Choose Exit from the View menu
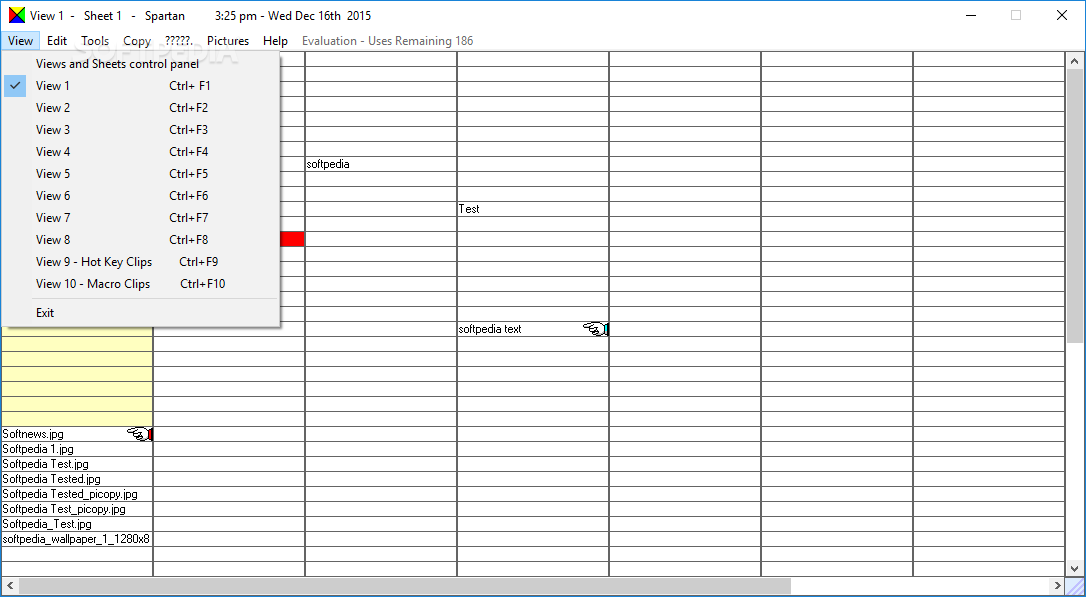Screen dimensions: 1086x597 141,313
